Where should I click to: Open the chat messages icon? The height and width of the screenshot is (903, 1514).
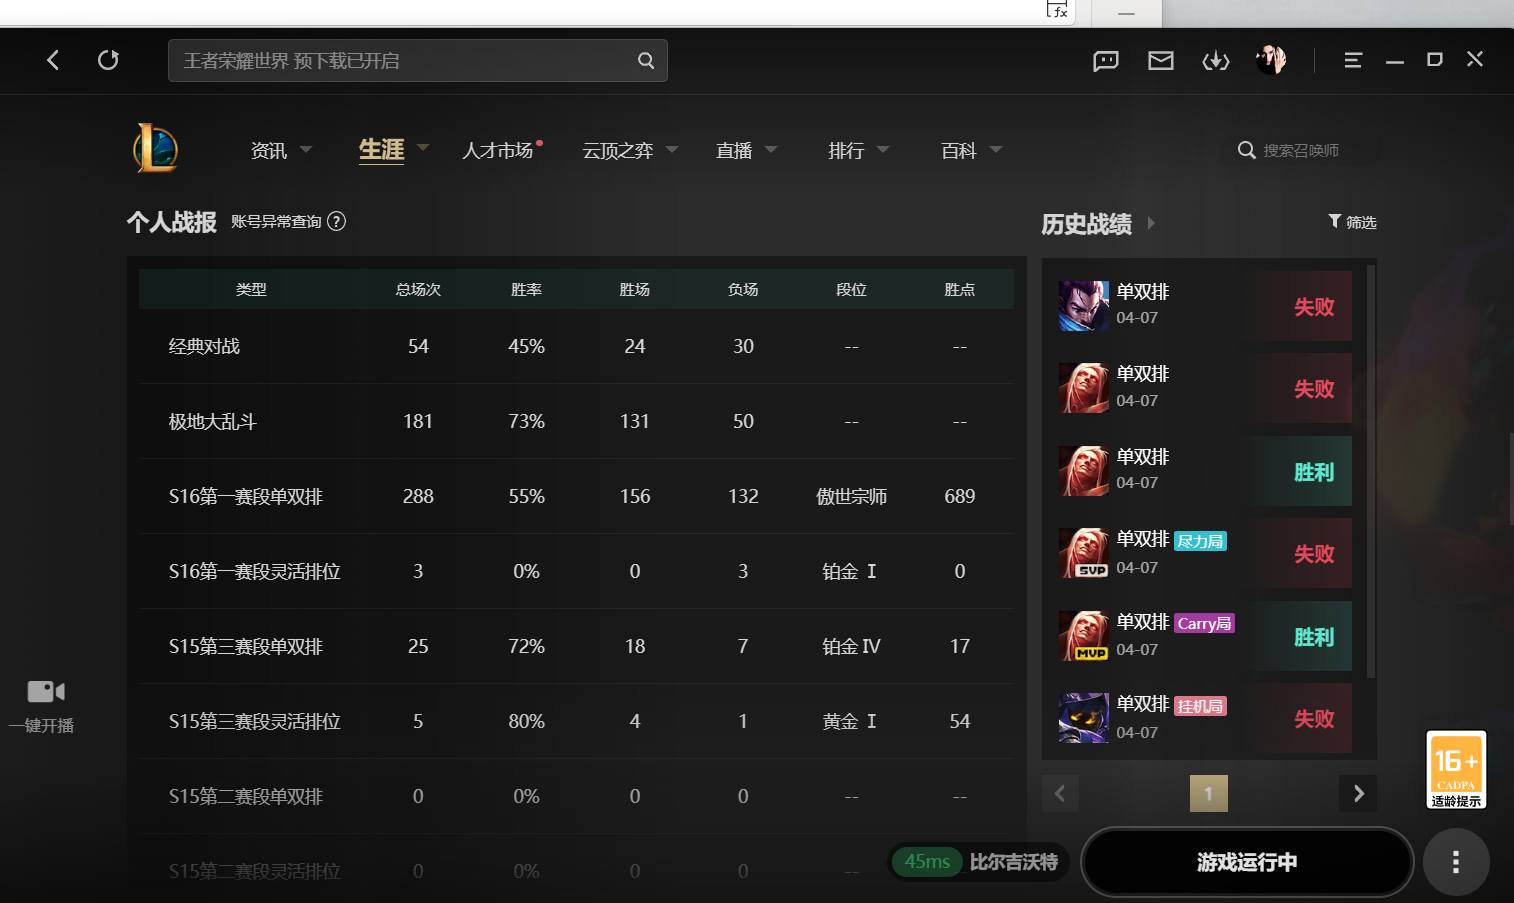[1105, 60]
